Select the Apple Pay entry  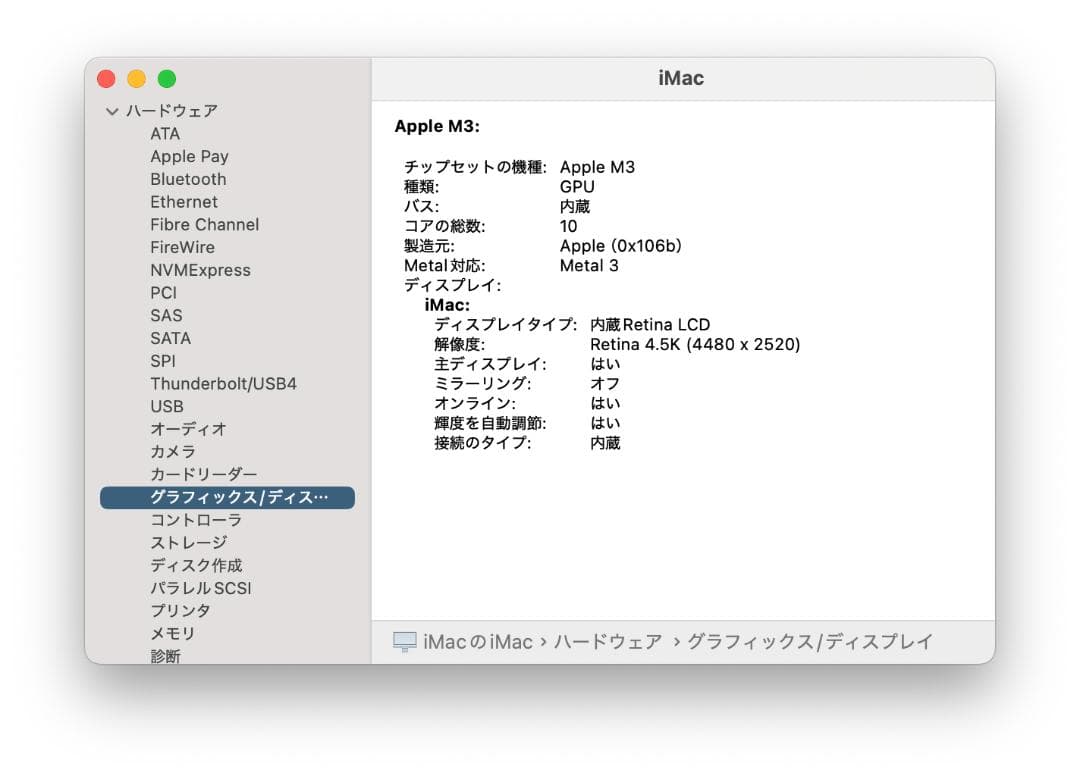click(189, 156)
